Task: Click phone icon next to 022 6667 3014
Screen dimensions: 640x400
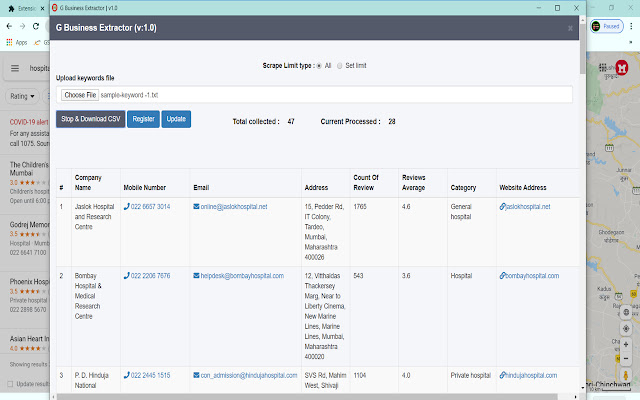Action: [x=126, y=207]
